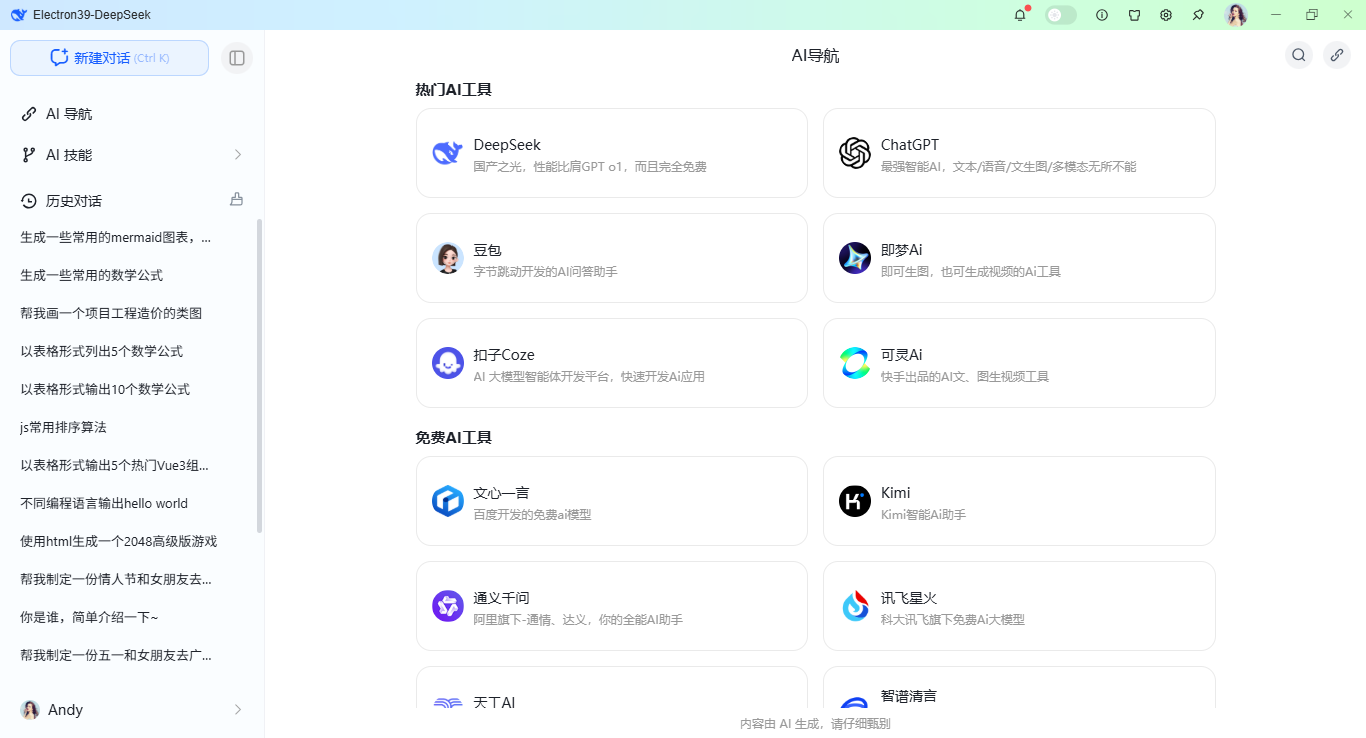Open chat 帮我制定一份五一和女朋友去广
This screenshot has width=1366, height=738.
click(116, 655)
